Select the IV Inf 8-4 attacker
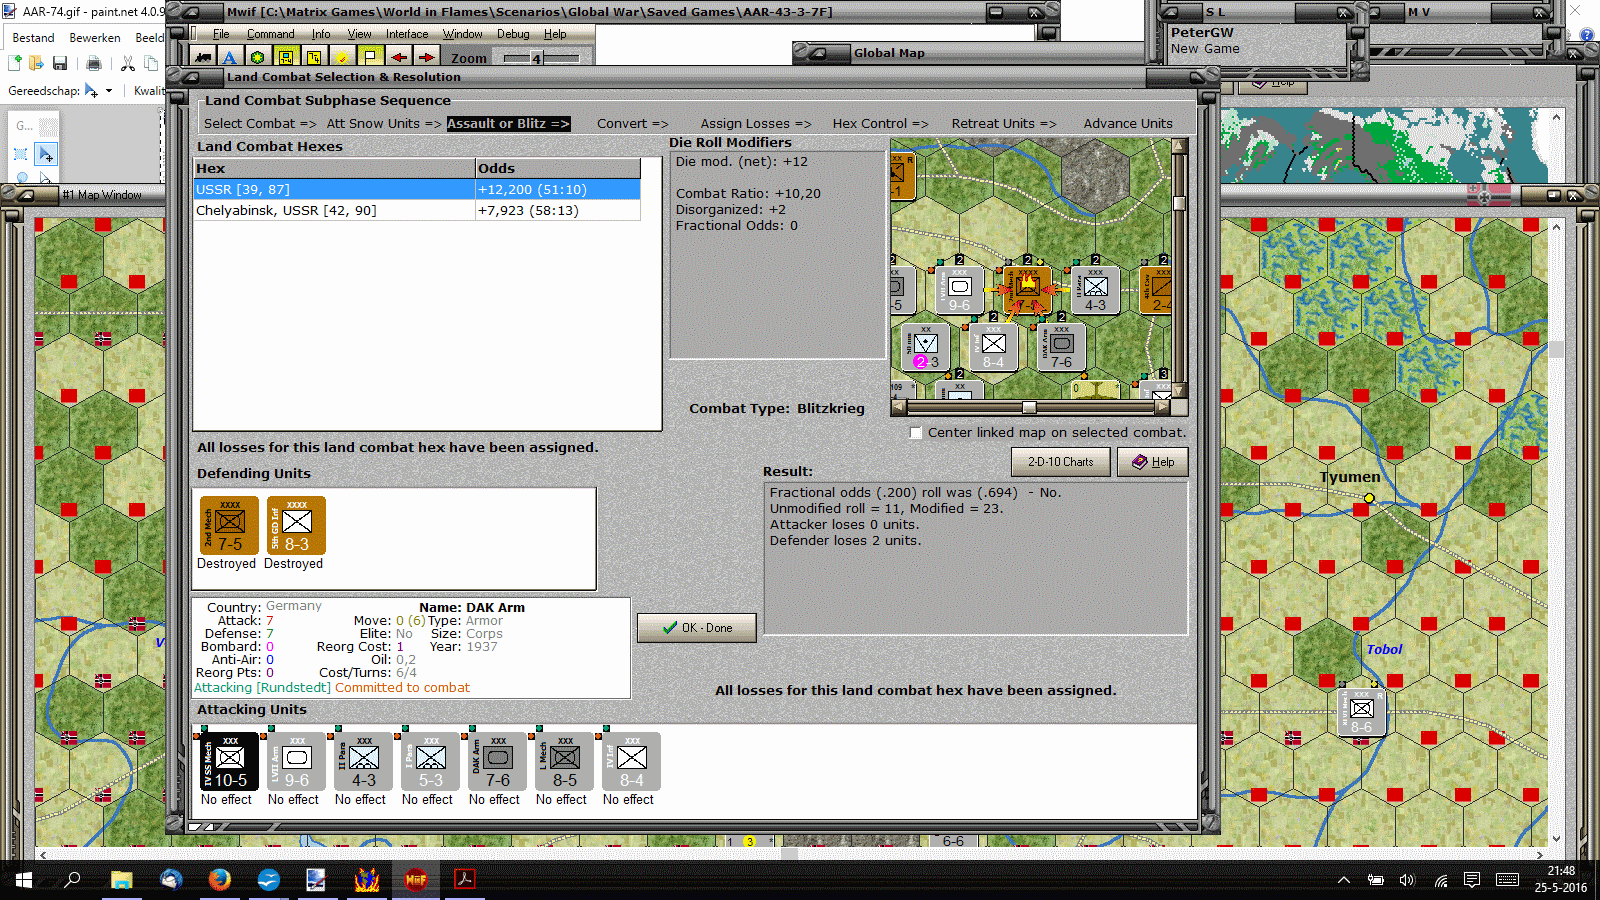 point(631,761)
